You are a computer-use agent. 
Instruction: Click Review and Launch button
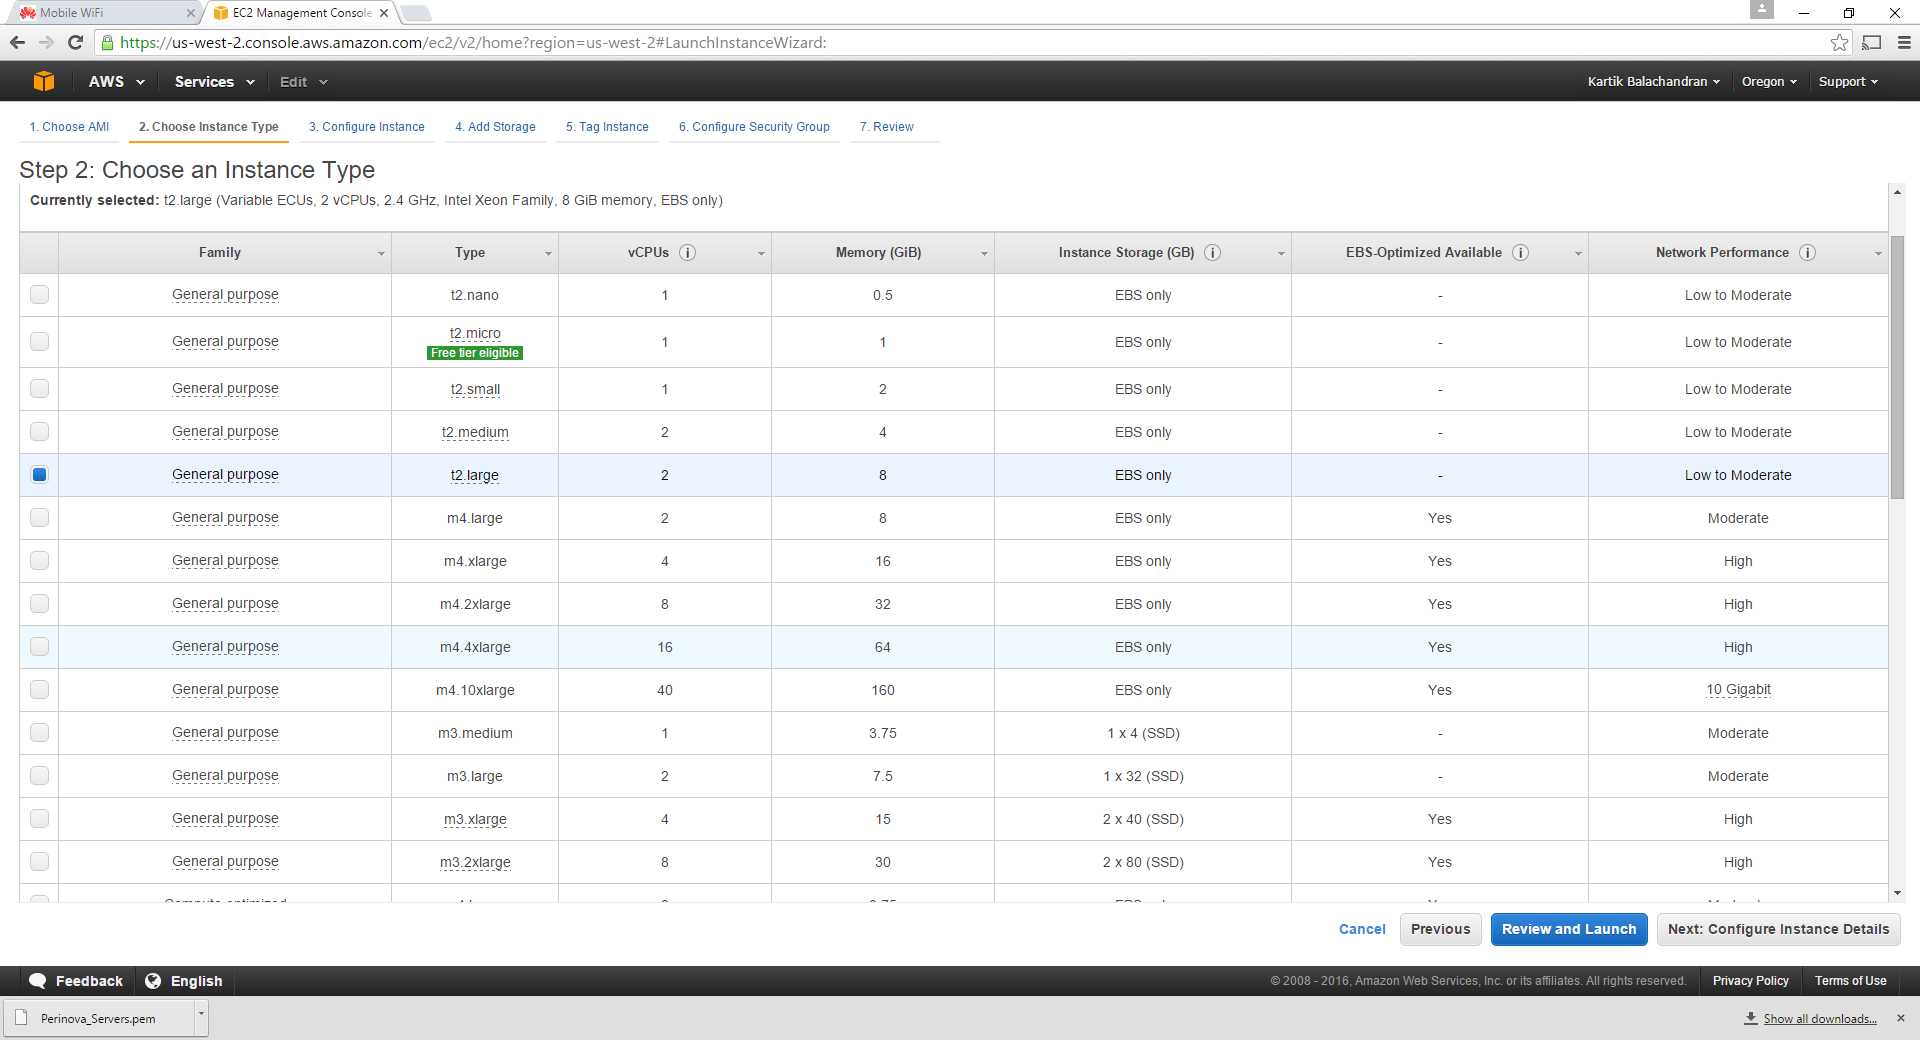1569,929
